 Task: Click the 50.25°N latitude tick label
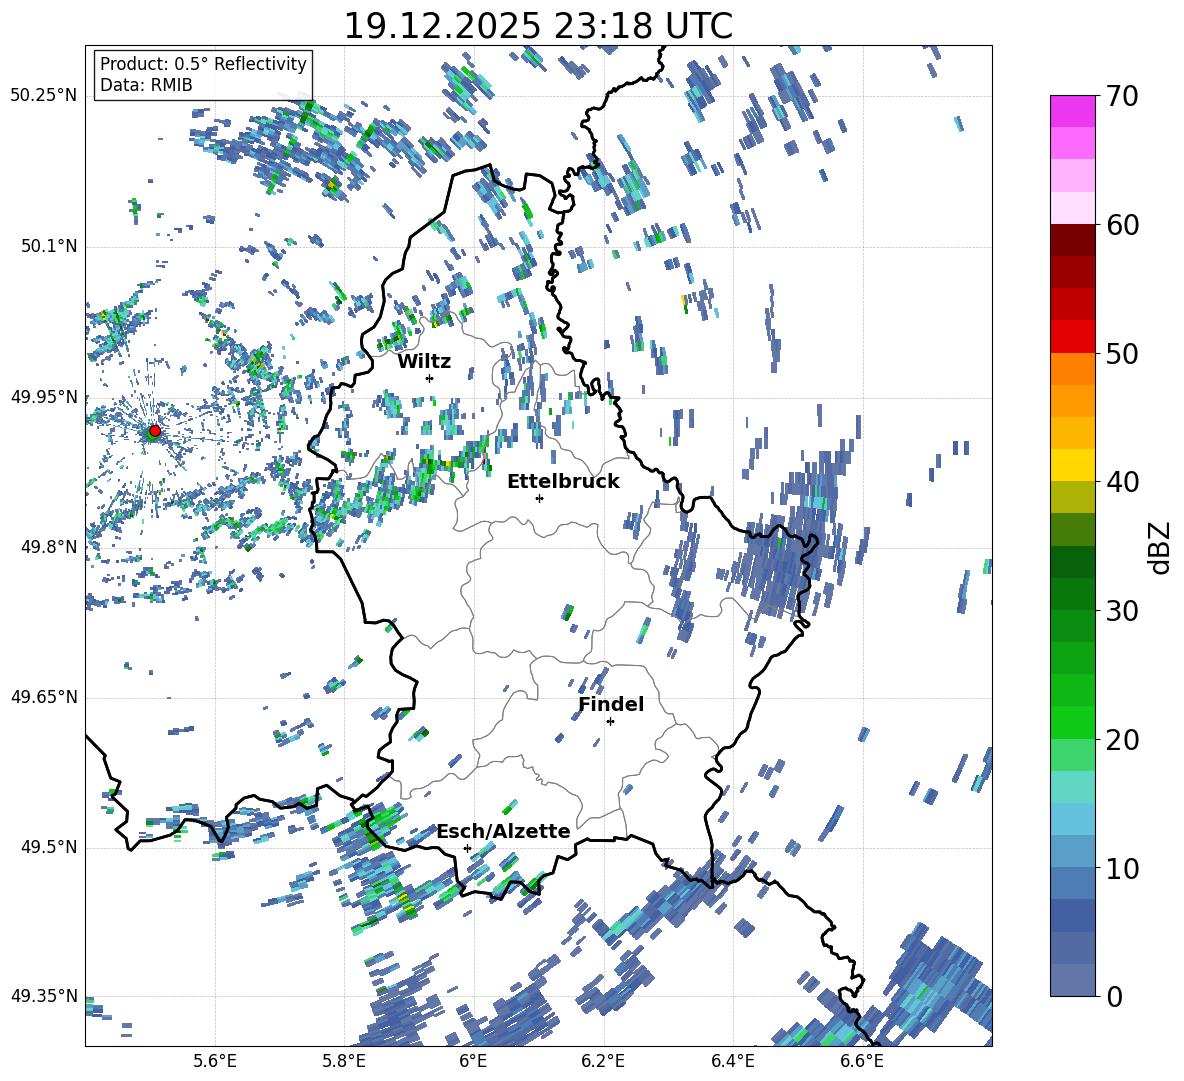pos(43,95)
